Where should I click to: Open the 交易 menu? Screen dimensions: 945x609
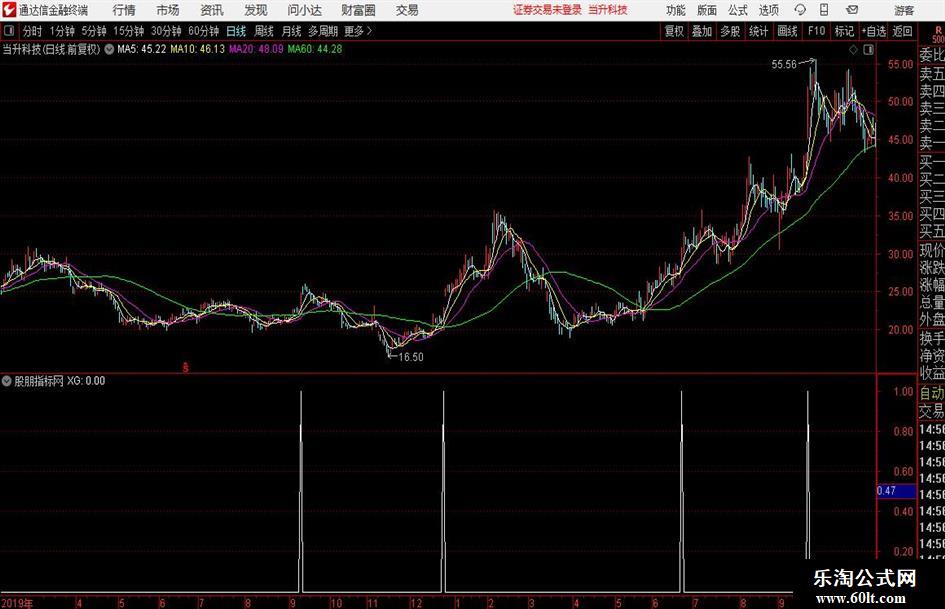point(407,10)
